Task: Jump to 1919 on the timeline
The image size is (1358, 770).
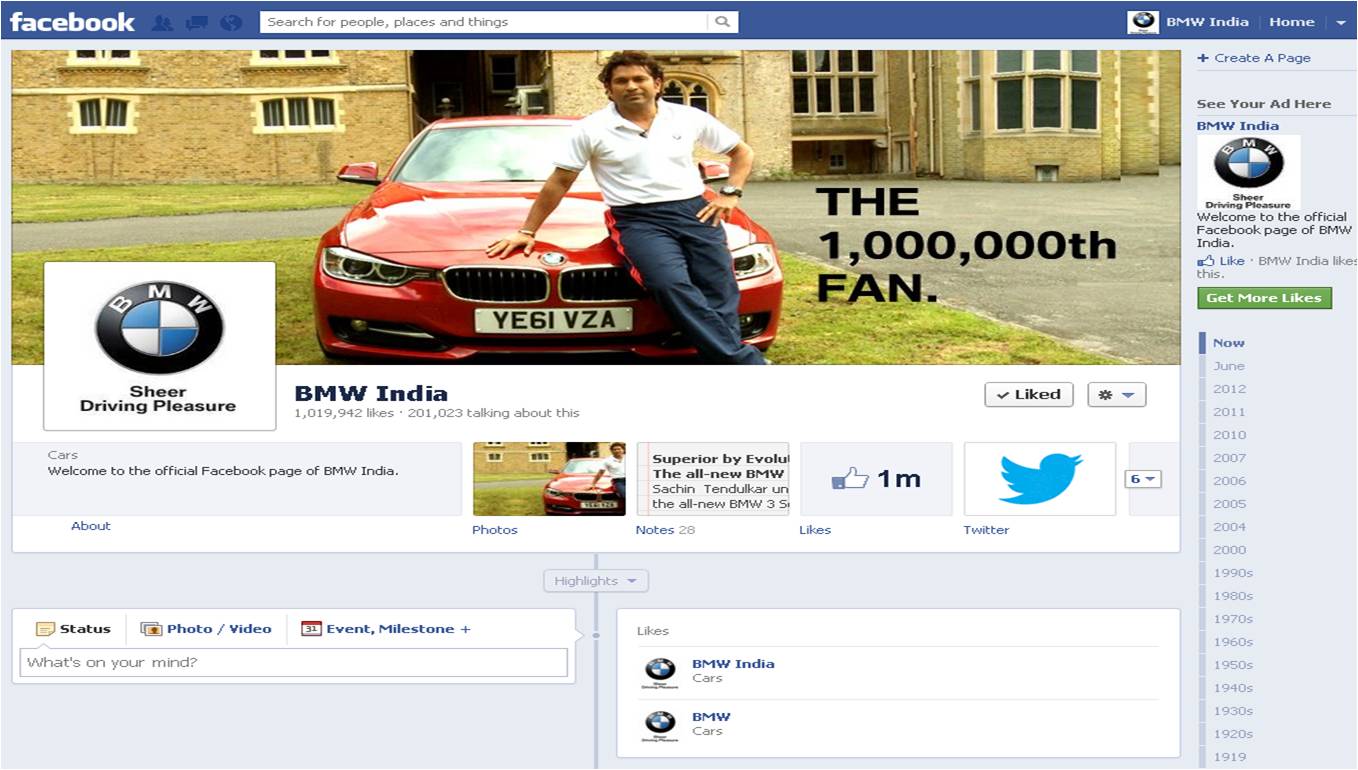Action: (x=1230, y=757)
